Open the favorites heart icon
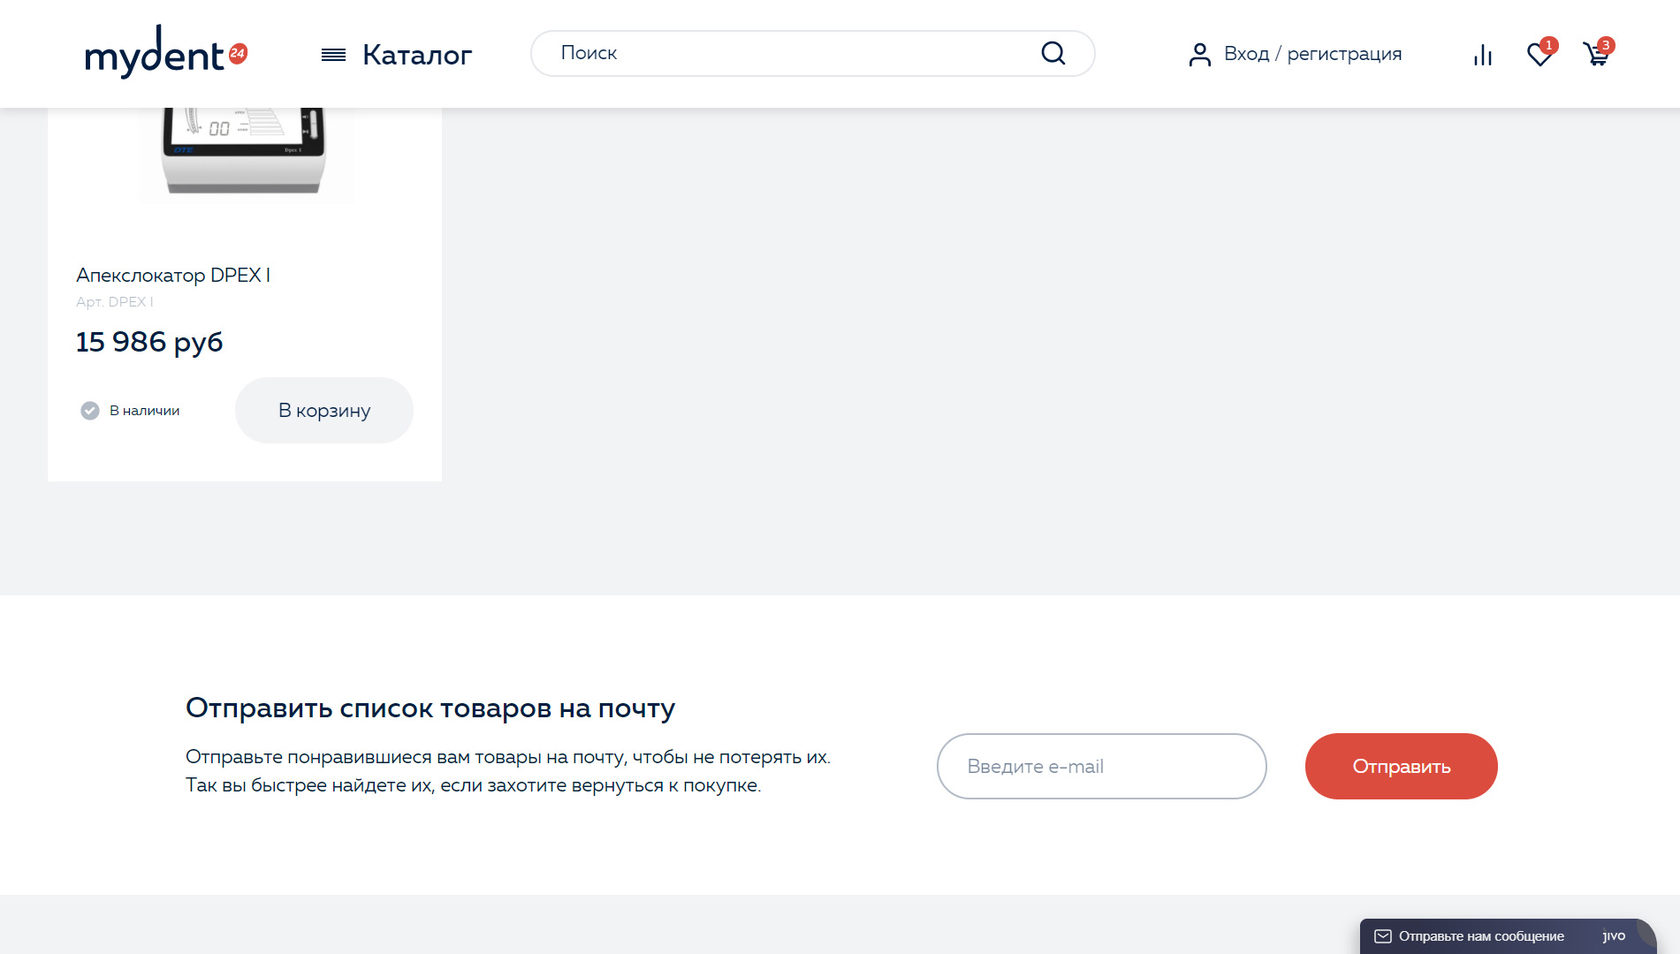 tap(1538, 55)
